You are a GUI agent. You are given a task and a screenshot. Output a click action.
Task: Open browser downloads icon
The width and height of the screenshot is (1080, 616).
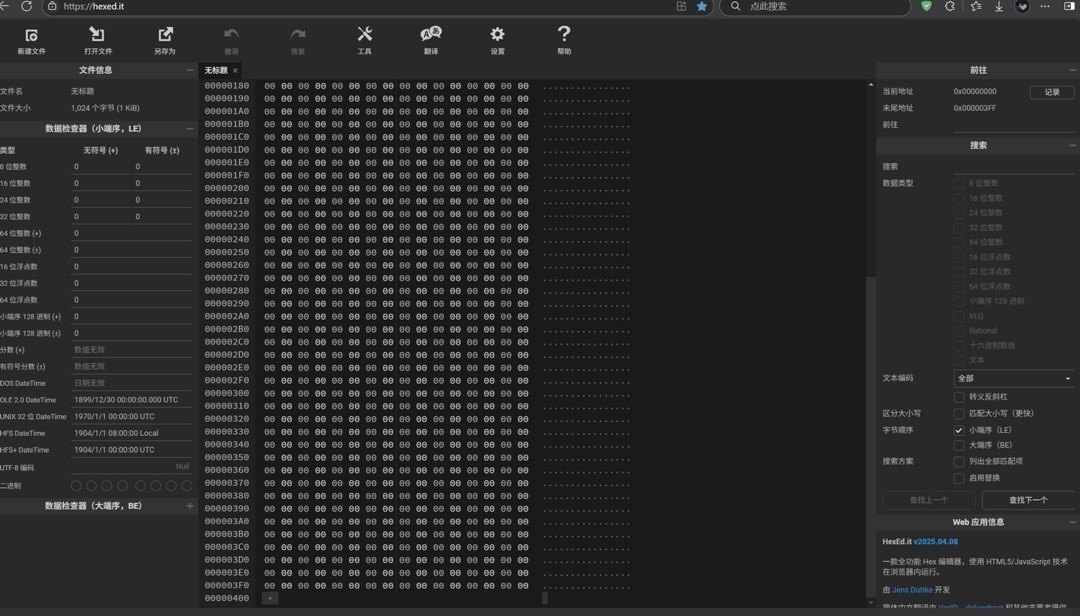[x=999, y=6]
